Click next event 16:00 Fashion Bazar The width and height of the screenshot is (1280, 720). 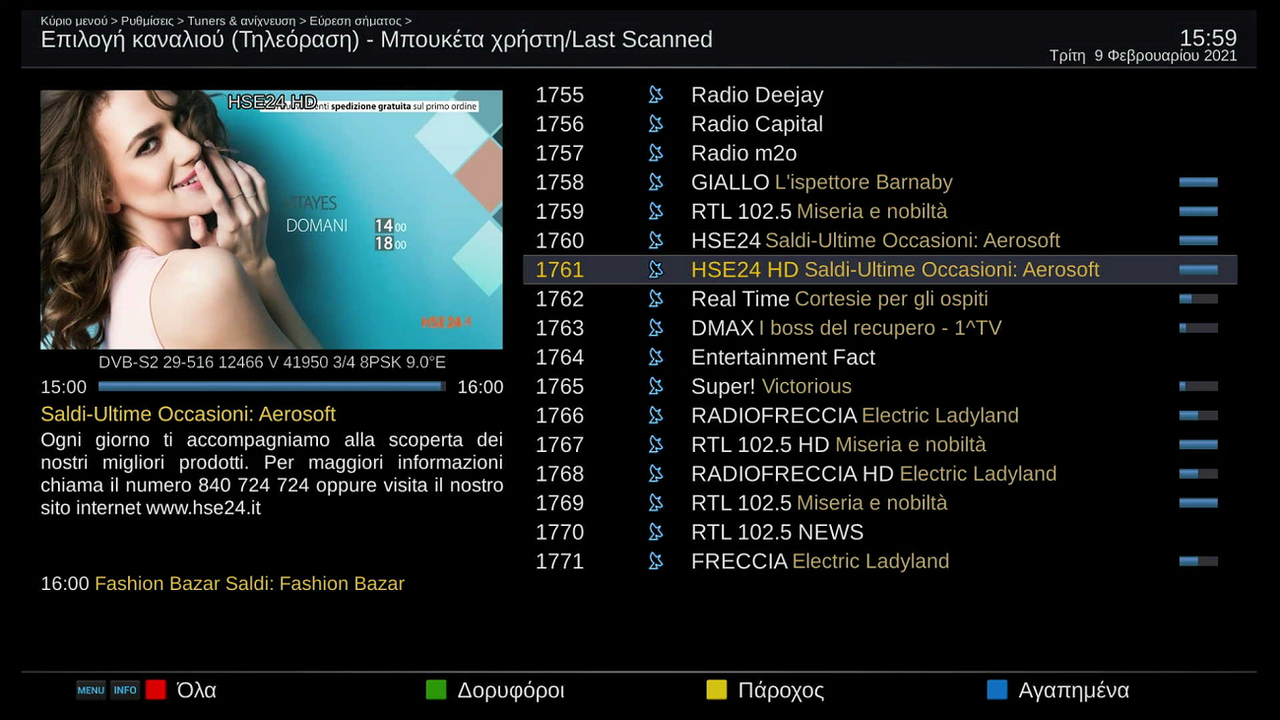[222, 583]
